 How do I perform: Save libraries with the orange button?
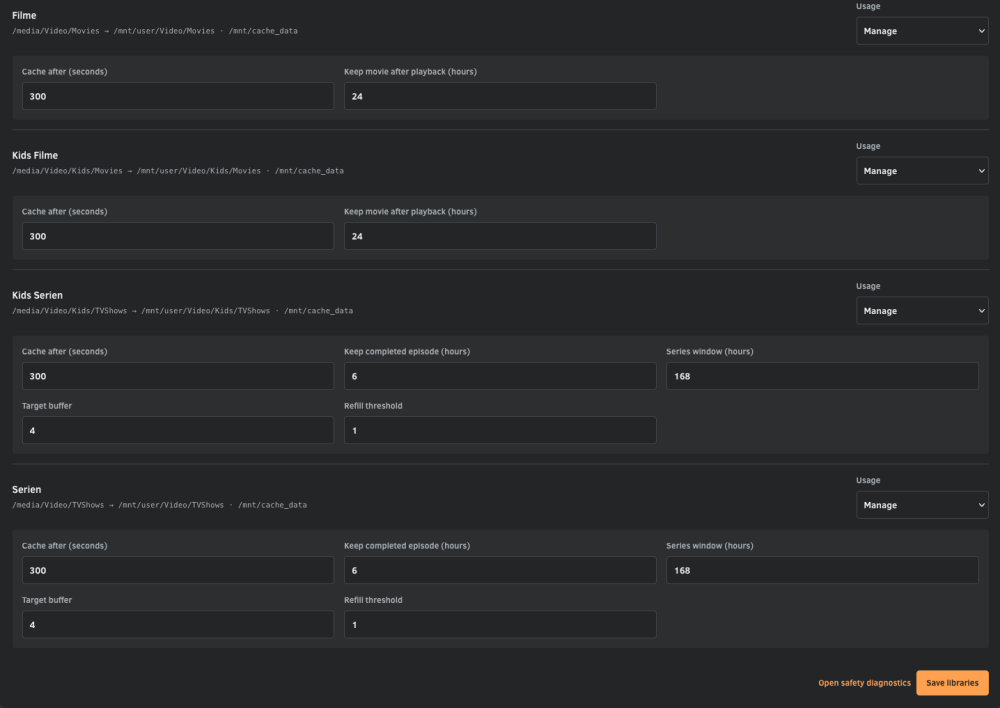(x=952, y=682)
